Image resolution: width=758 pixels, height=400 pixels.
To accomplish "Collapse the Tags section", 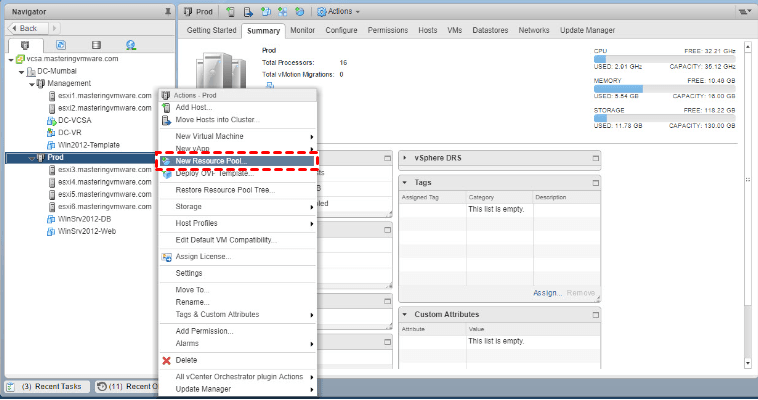I will point(405,182).
